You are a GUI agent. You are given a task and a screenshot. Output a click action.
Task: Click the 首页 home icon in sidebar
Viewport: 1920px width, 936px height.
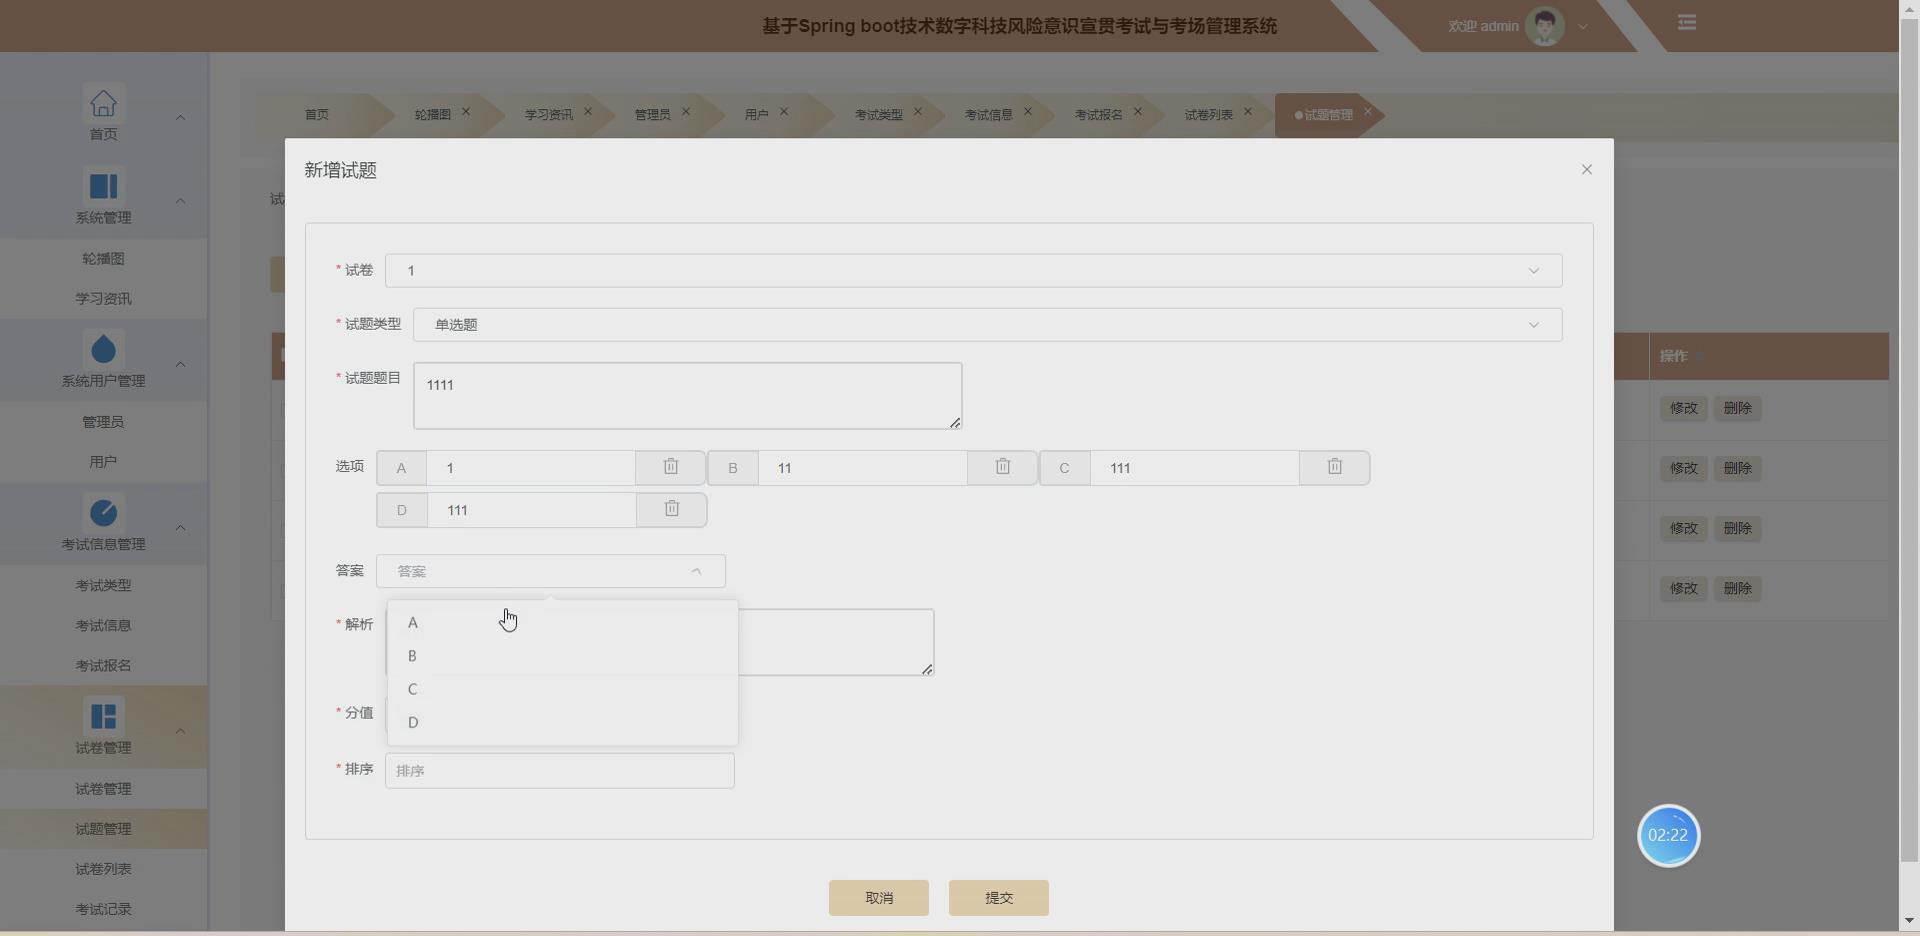coord(104,104)
